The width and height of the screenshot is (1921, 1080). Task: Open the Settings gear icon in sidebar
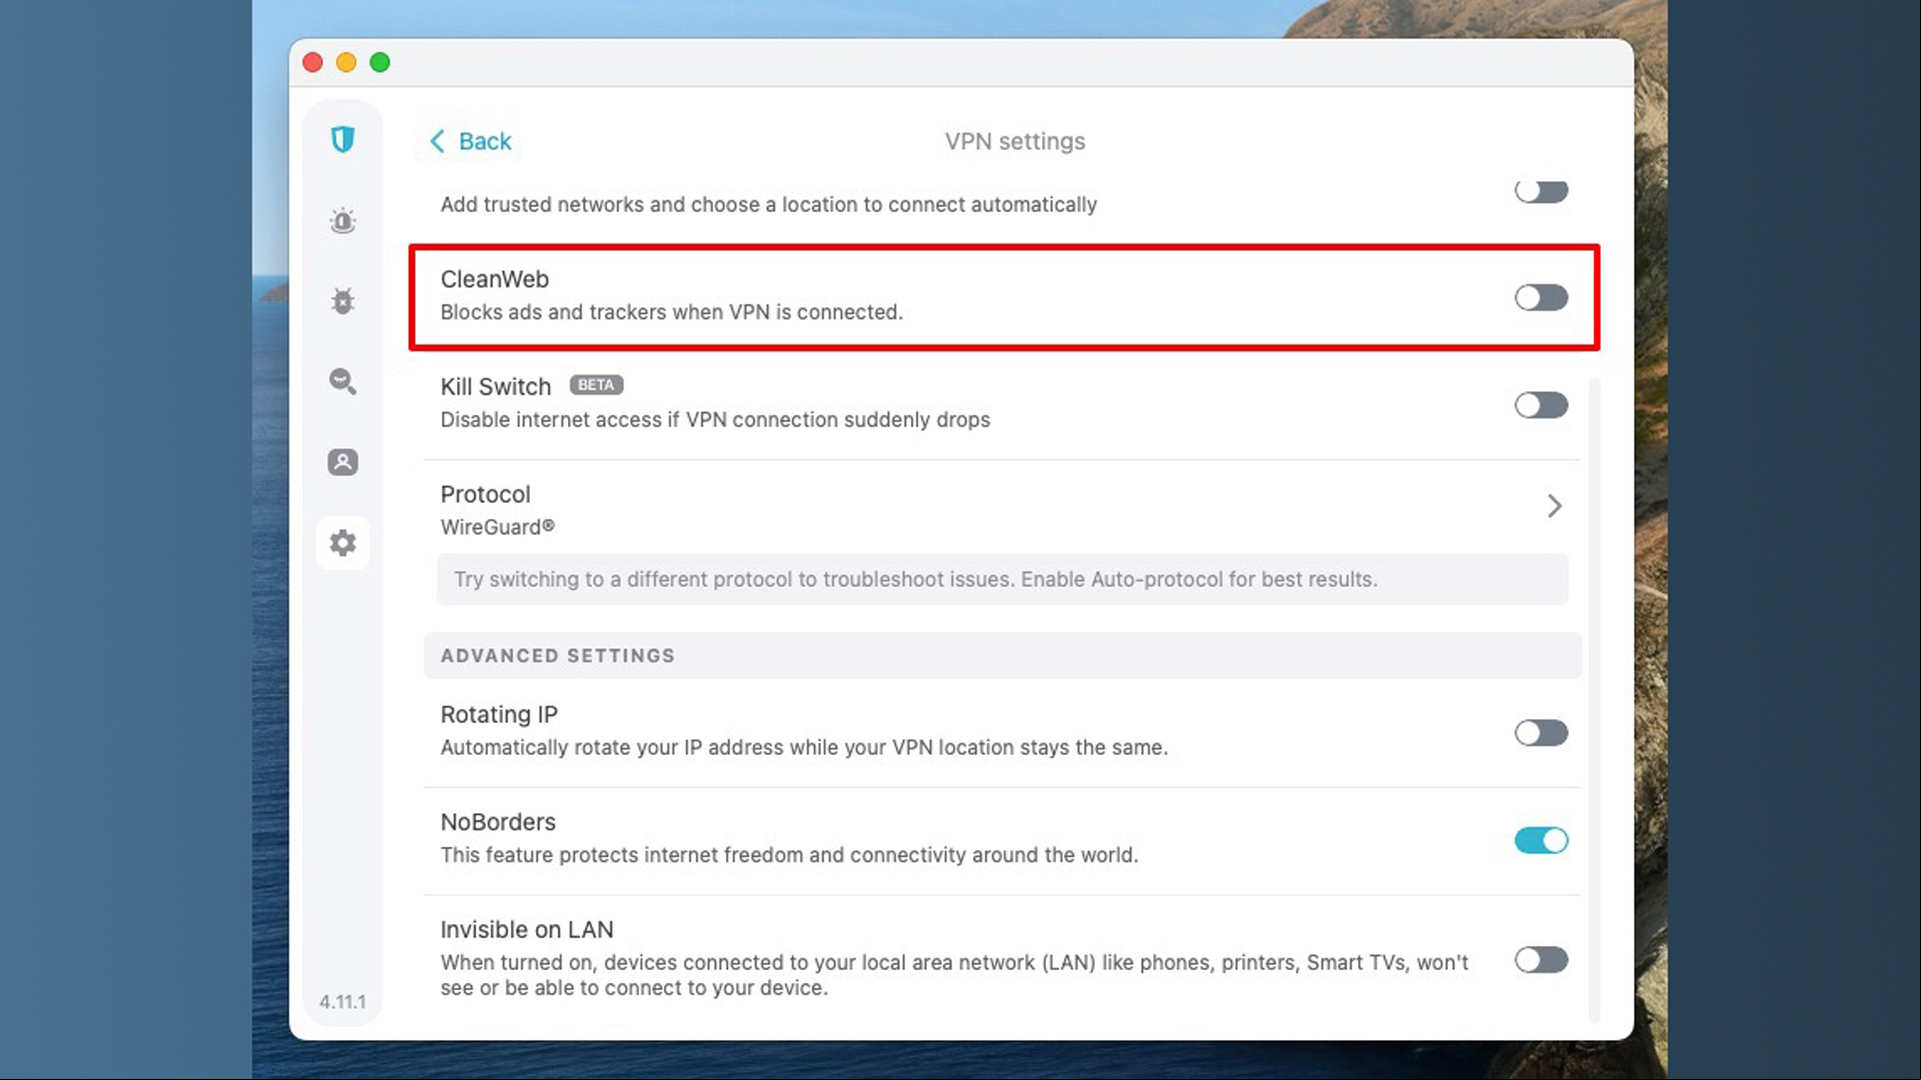[x=343, y=543]
